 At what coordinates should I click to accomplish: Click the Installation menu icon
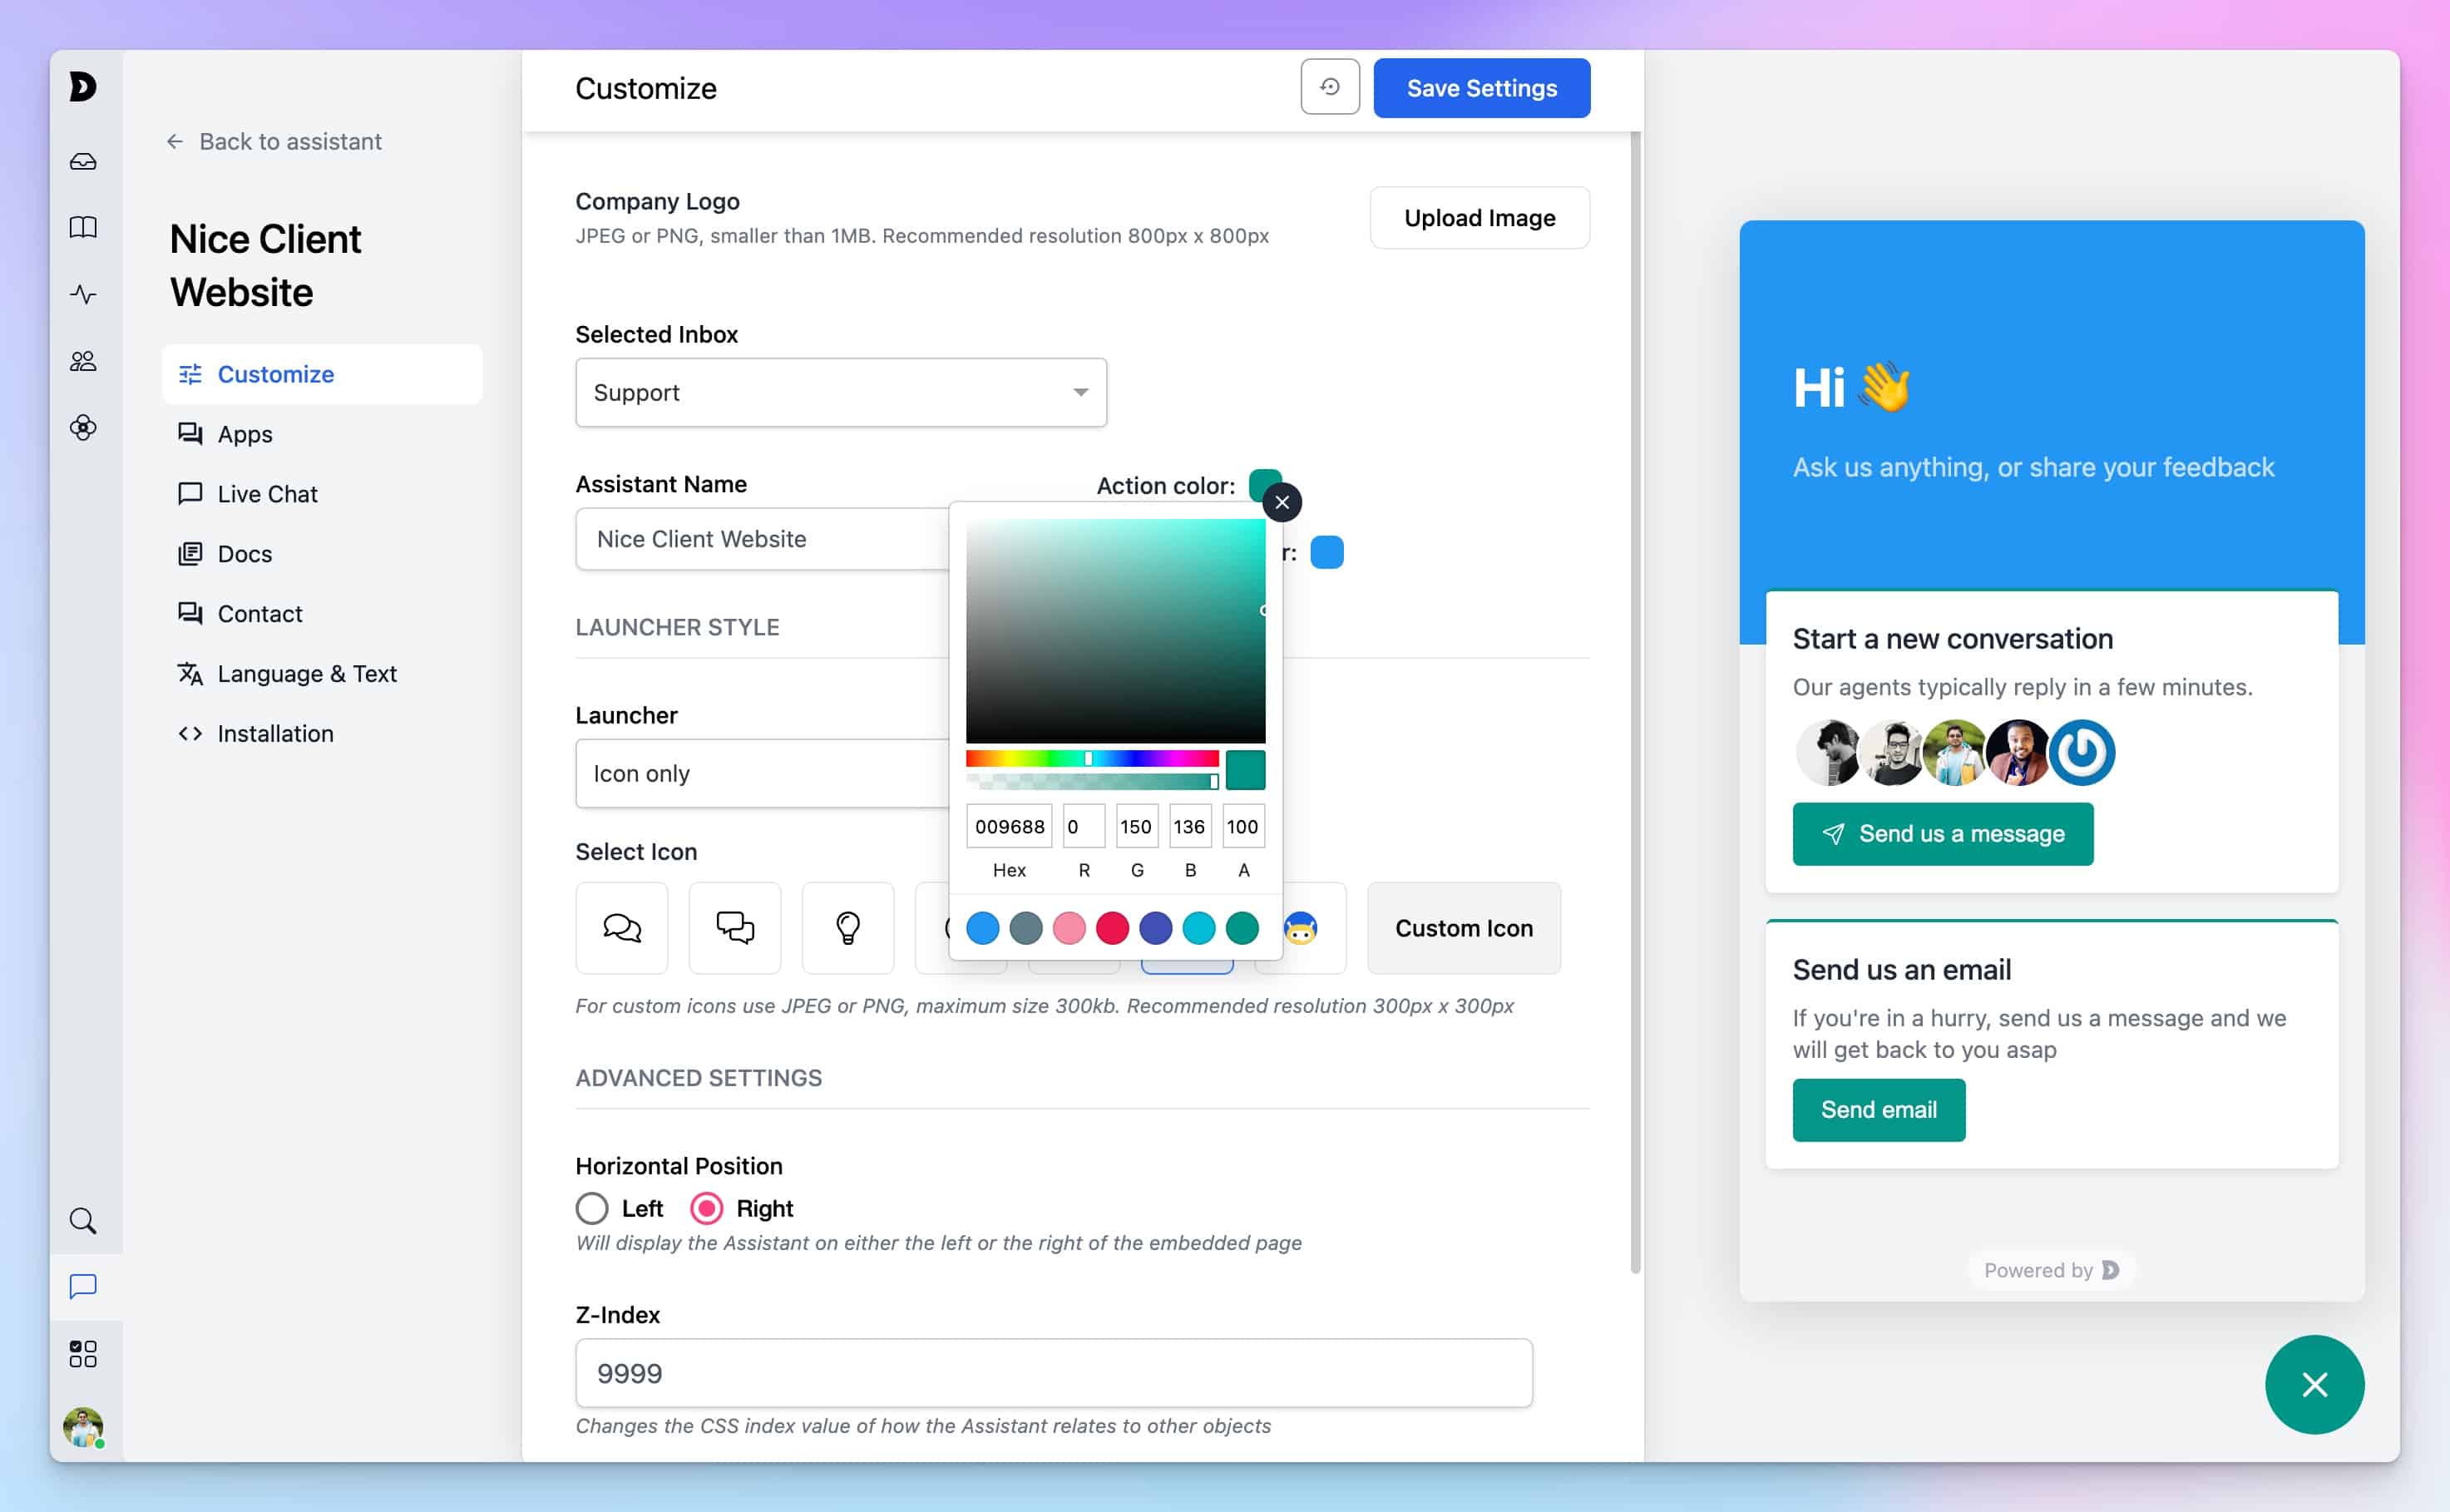tap(189, 732)
